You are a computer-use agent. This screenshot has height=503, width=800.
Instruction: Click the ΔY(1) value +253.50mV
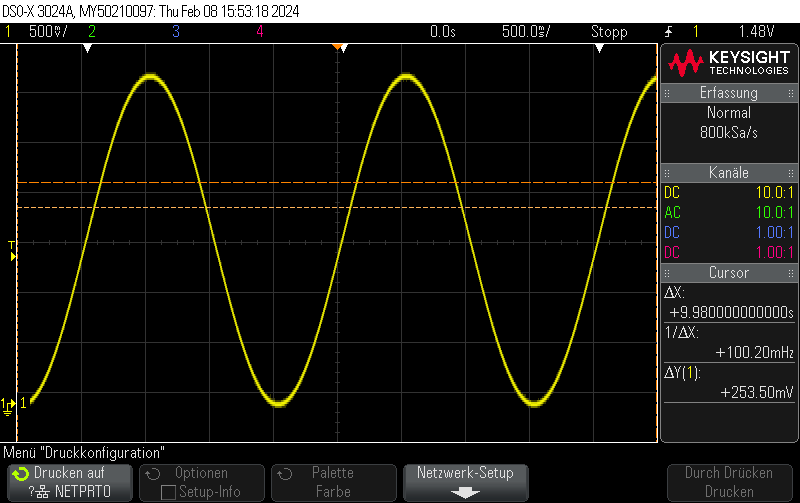(757, 392)
